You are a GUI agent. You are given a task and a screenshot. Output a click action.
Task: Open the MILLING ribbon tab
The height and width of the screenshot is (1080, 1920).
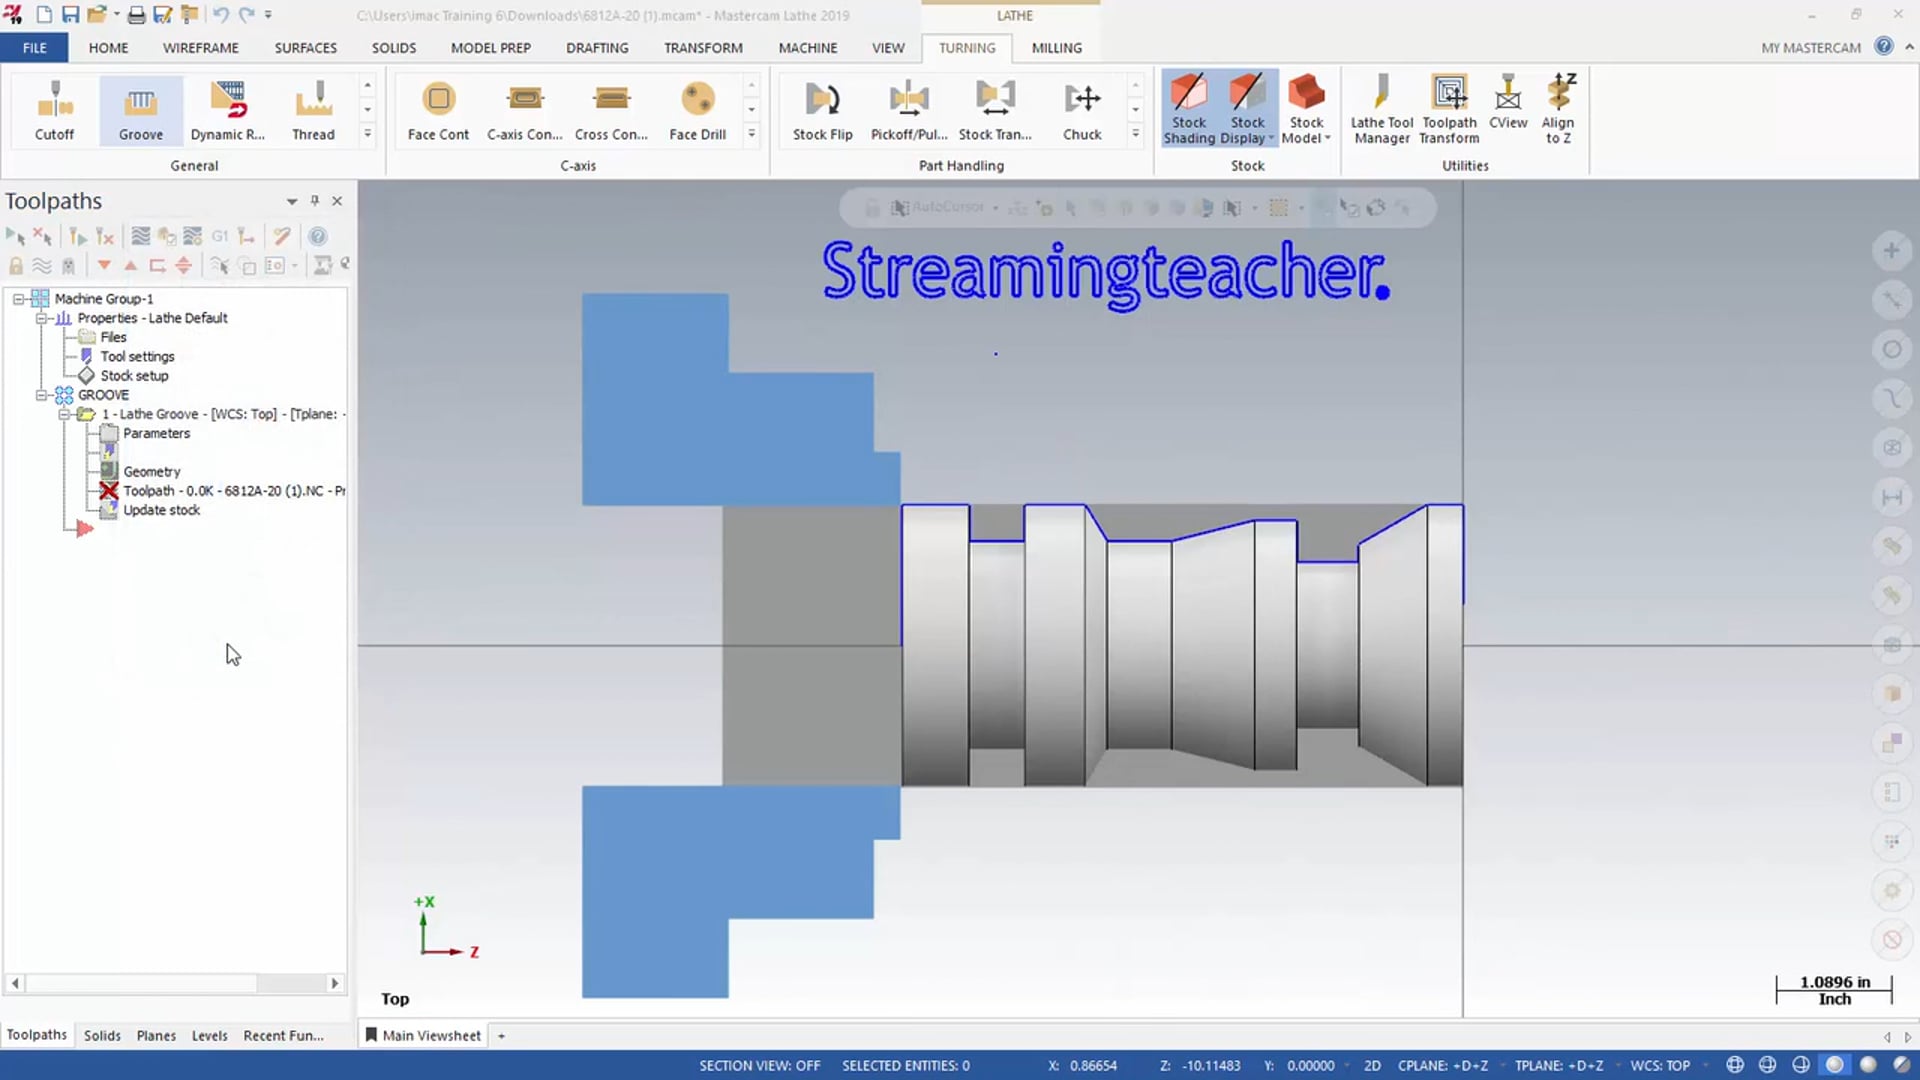(1057, 48)
